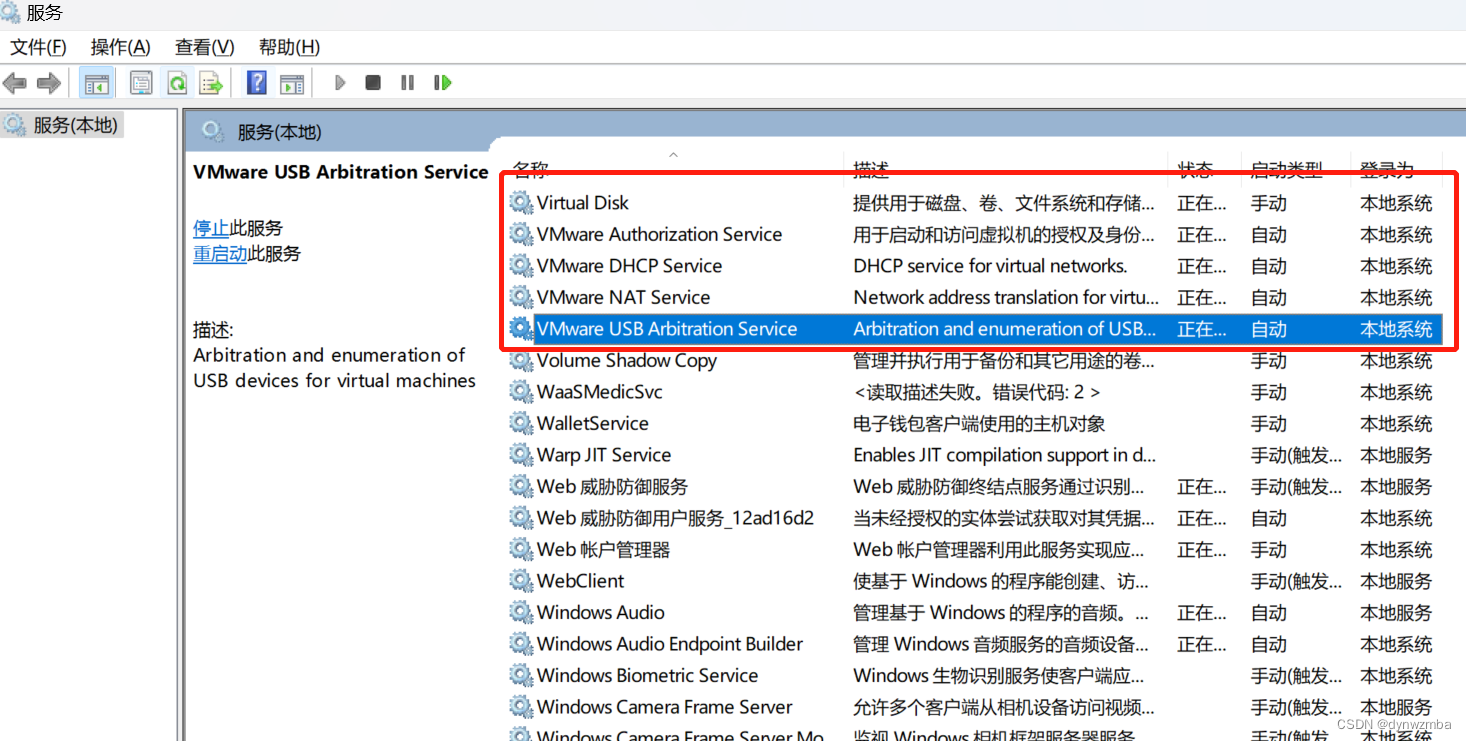Viewport: 1466px width, 741px height.
Task: Click the 正在... status of Windows Audio
Action: pyautogui.click(x=1201, y=612)
